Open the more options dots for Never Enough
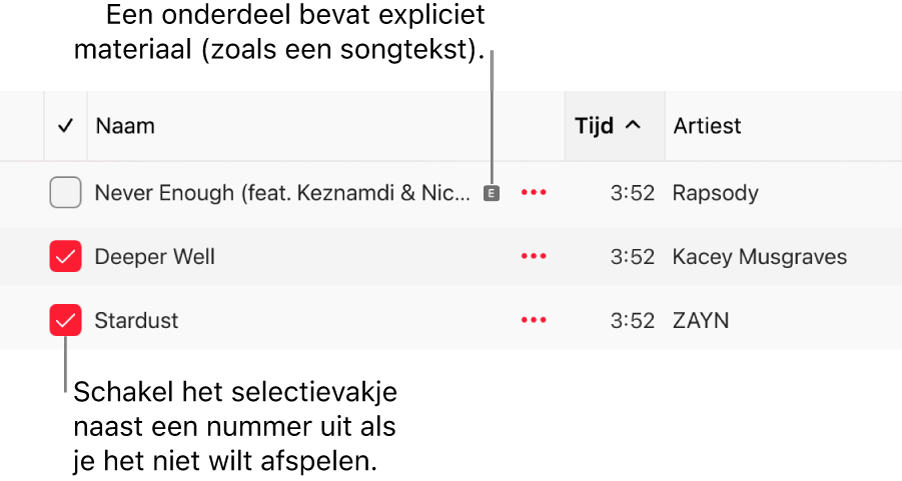This screenshot has width=902, height=481. 533,193
